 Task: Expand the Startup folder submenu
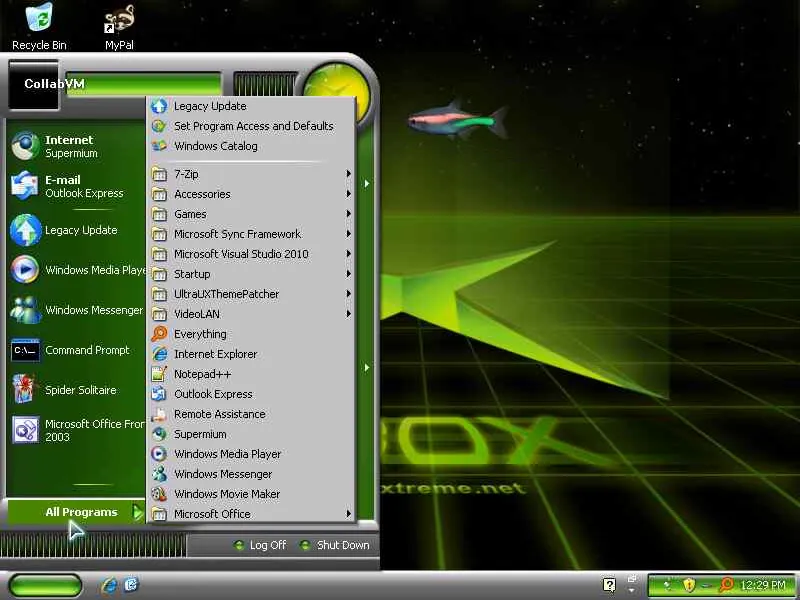pos(252,274)
